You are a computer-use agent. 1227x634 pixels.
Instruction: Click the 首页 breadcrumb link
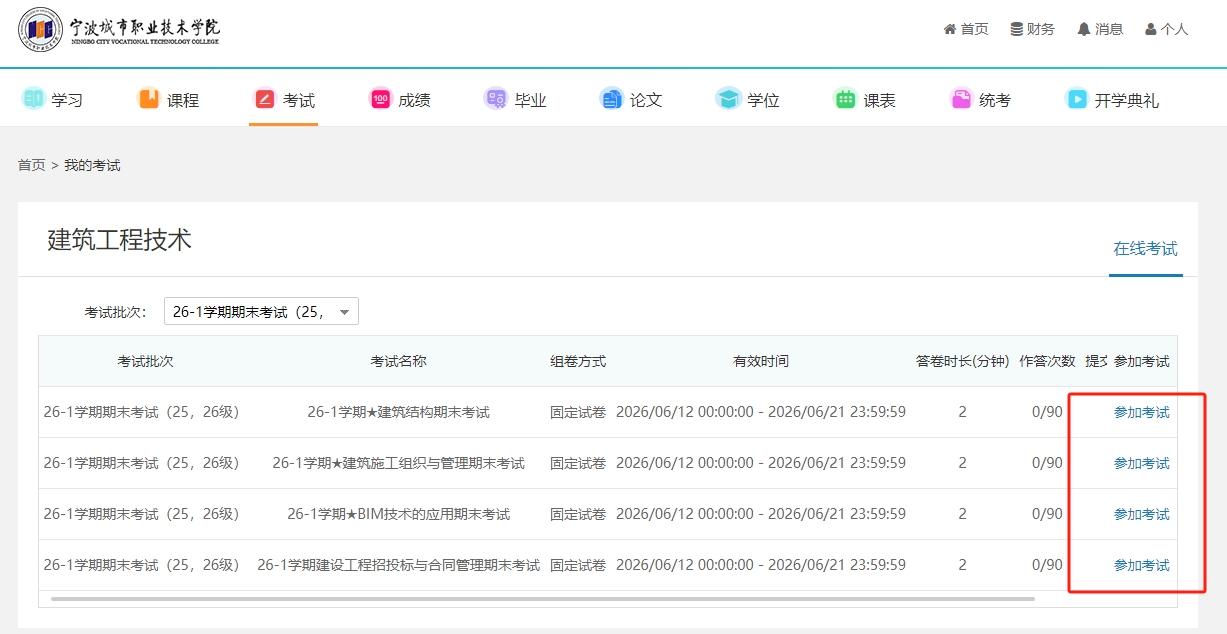[x=32, y=165]
